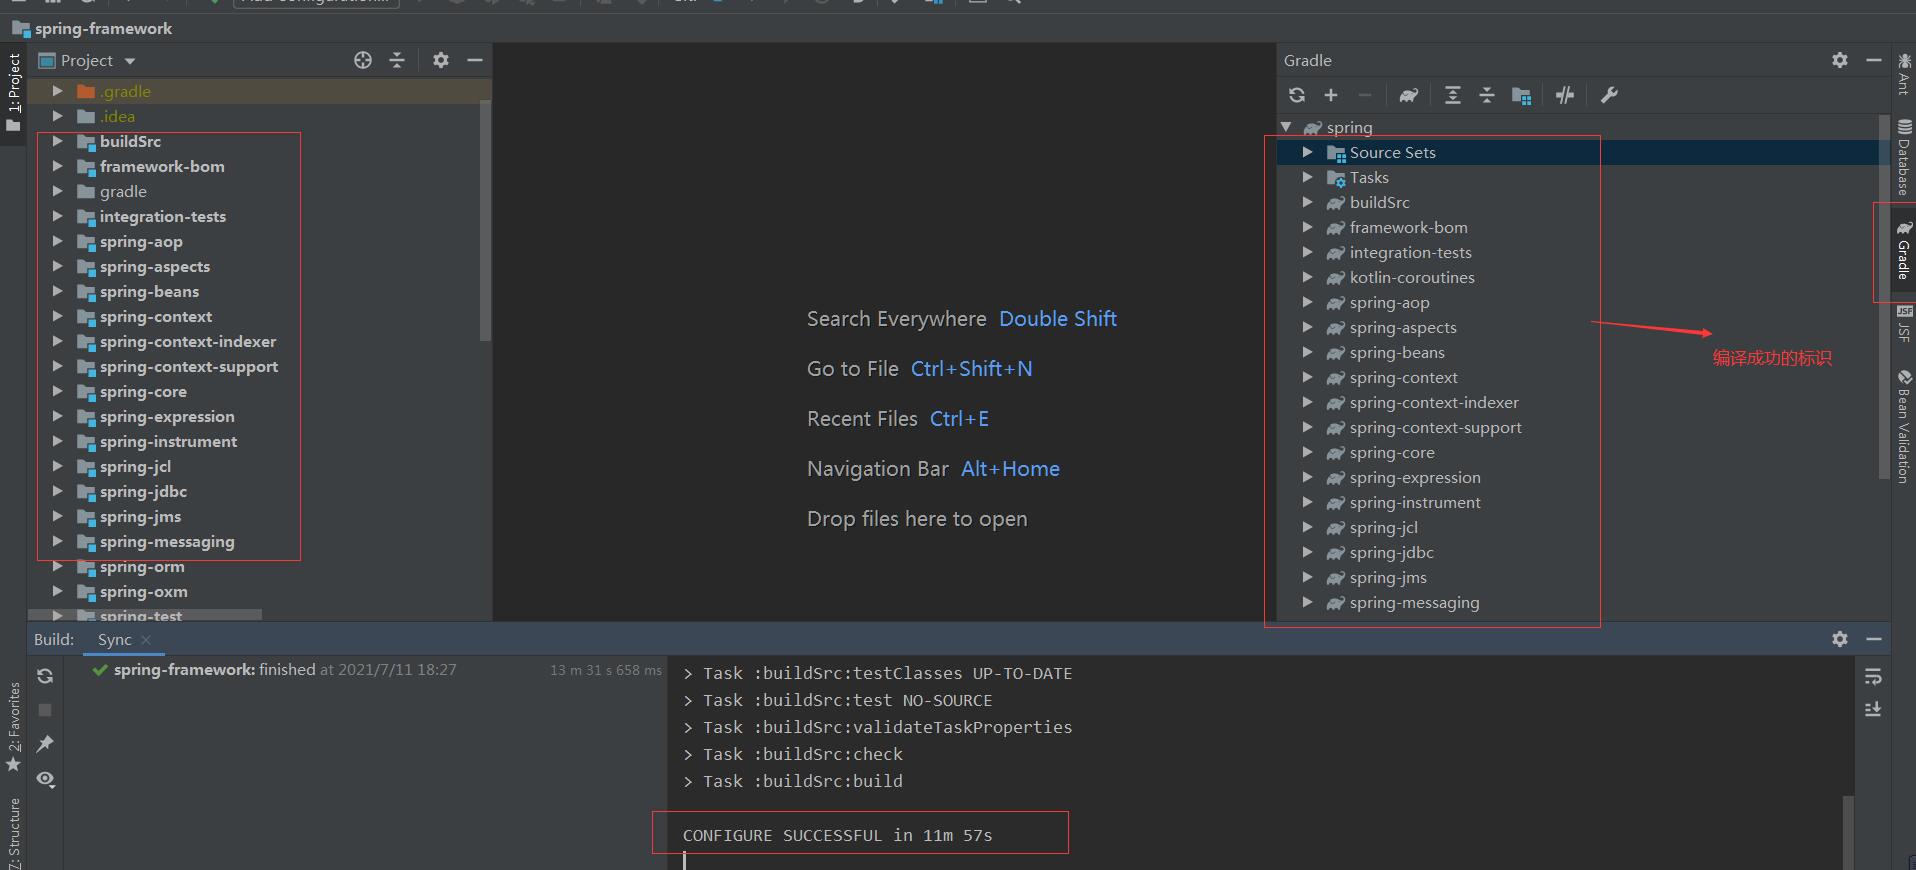The image size is (1916, 870).
Task: Toggle Gradle offline mode
Action: (1565, 95)
